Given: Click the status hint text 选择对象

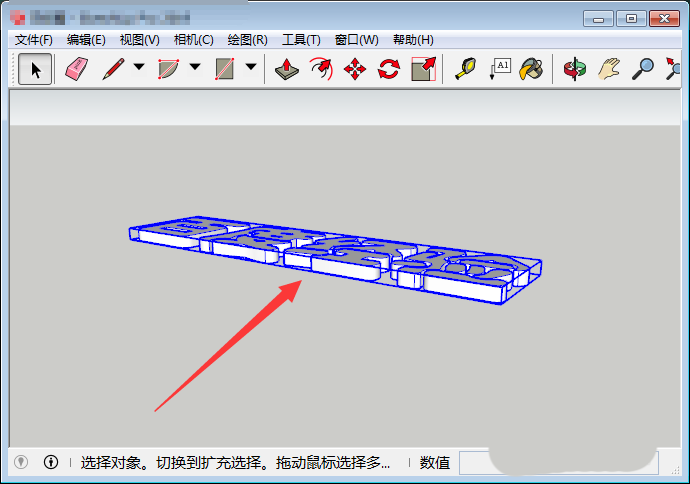Looking at the screenshot, I should click(115, 462).
